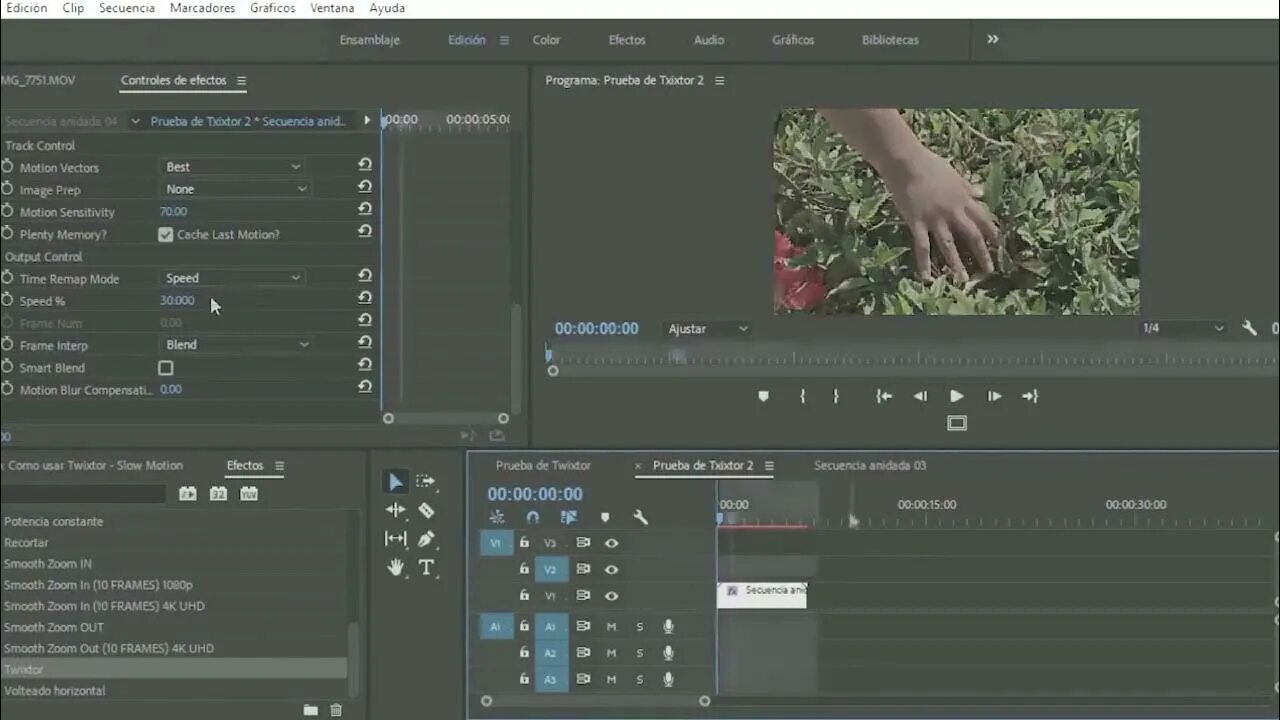Reset the Image Prep parameter
1280x720 pixels.
click(x=365, y=187)
